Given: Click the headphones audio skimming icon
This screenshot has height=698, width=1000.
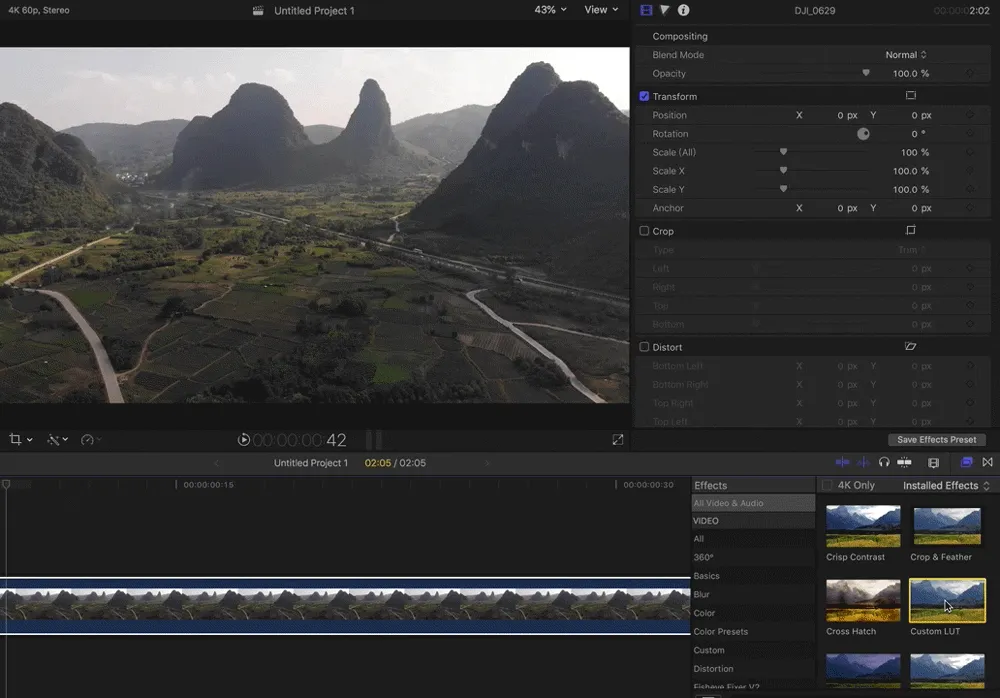Looking at the screenshot, I should coord(884,462).
